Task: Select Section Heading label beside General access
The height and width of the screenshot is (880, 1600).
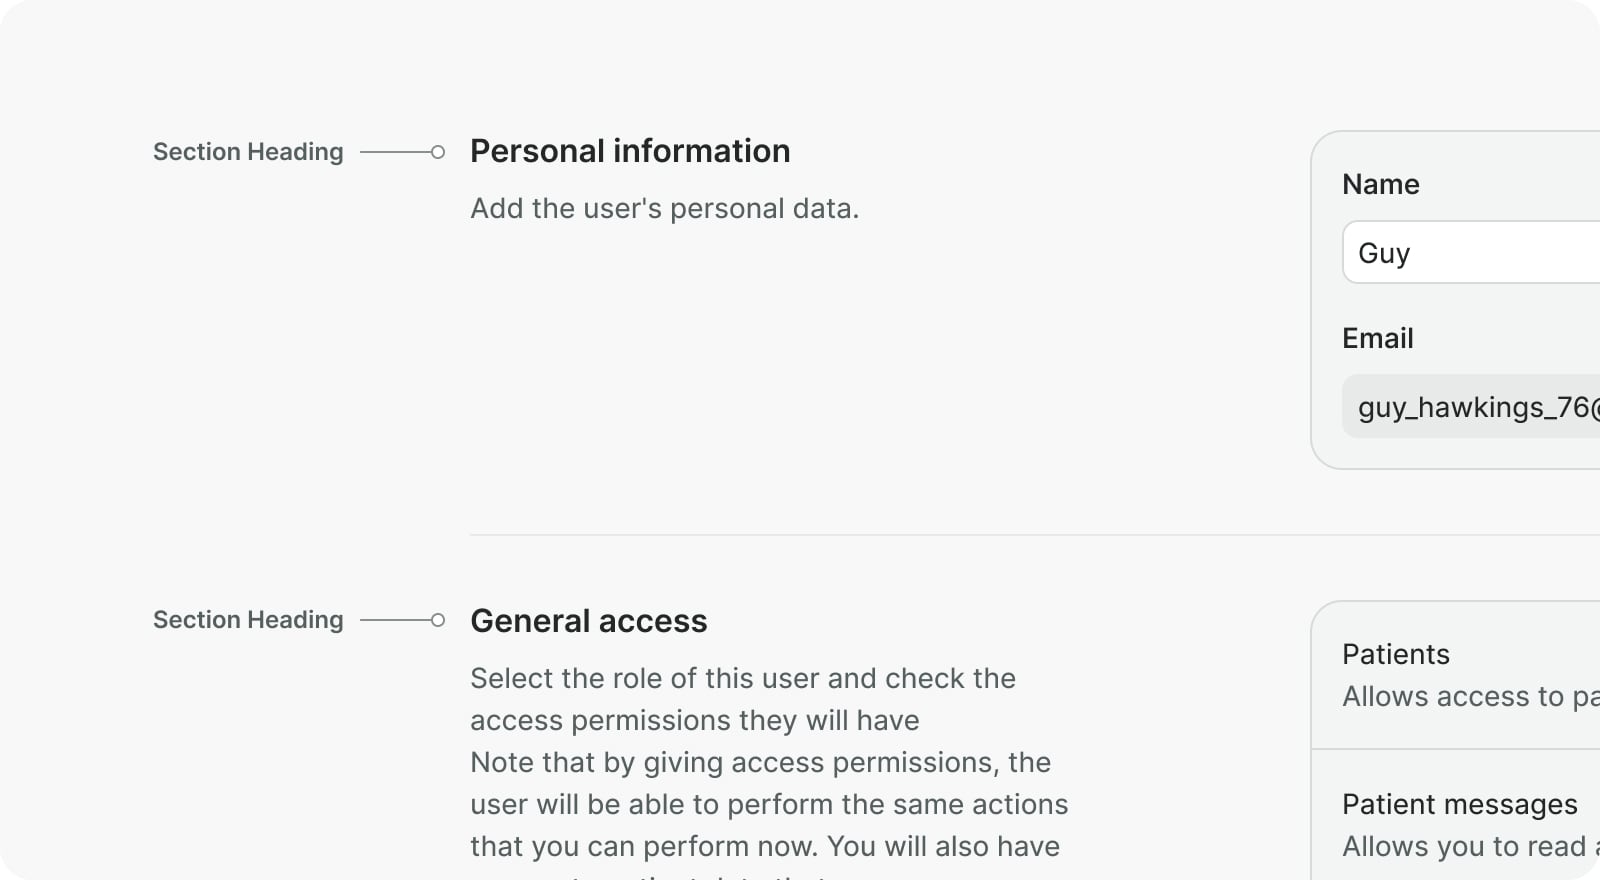Action: click(x=248, y=620)
